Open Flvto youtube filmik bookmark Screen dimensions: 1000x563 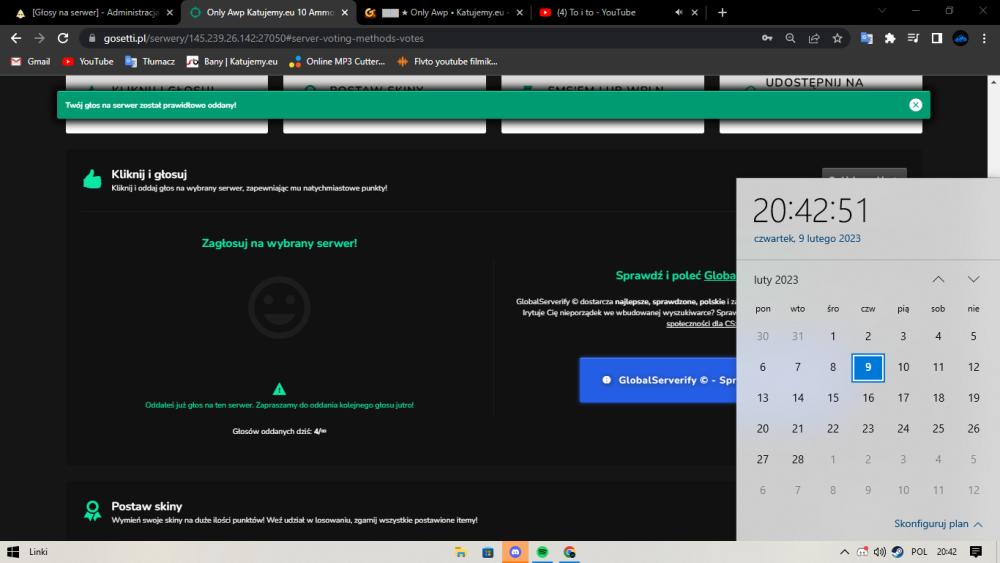pyautogui.click(x=447, y=62)
